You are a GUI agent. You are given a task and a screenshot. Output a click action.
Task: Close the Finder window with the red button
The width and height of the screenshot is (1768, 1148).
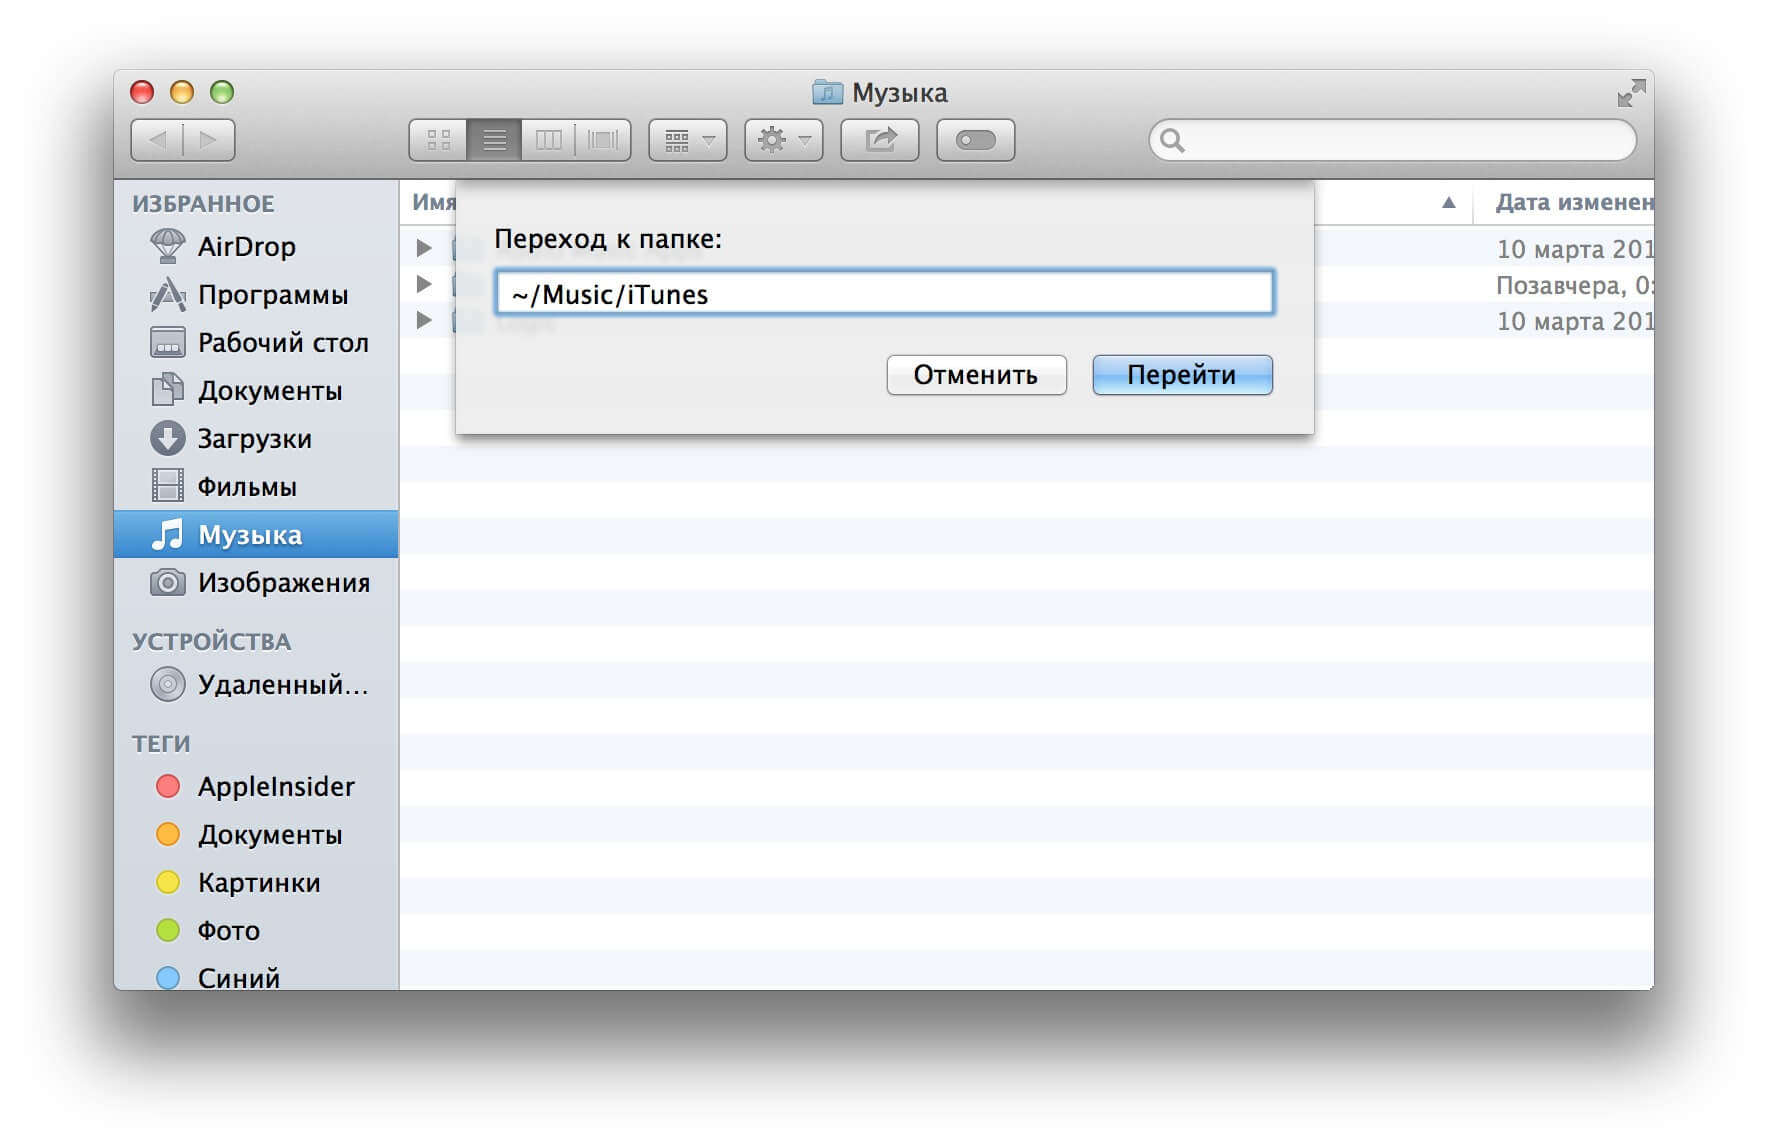(x=142, y=92)
